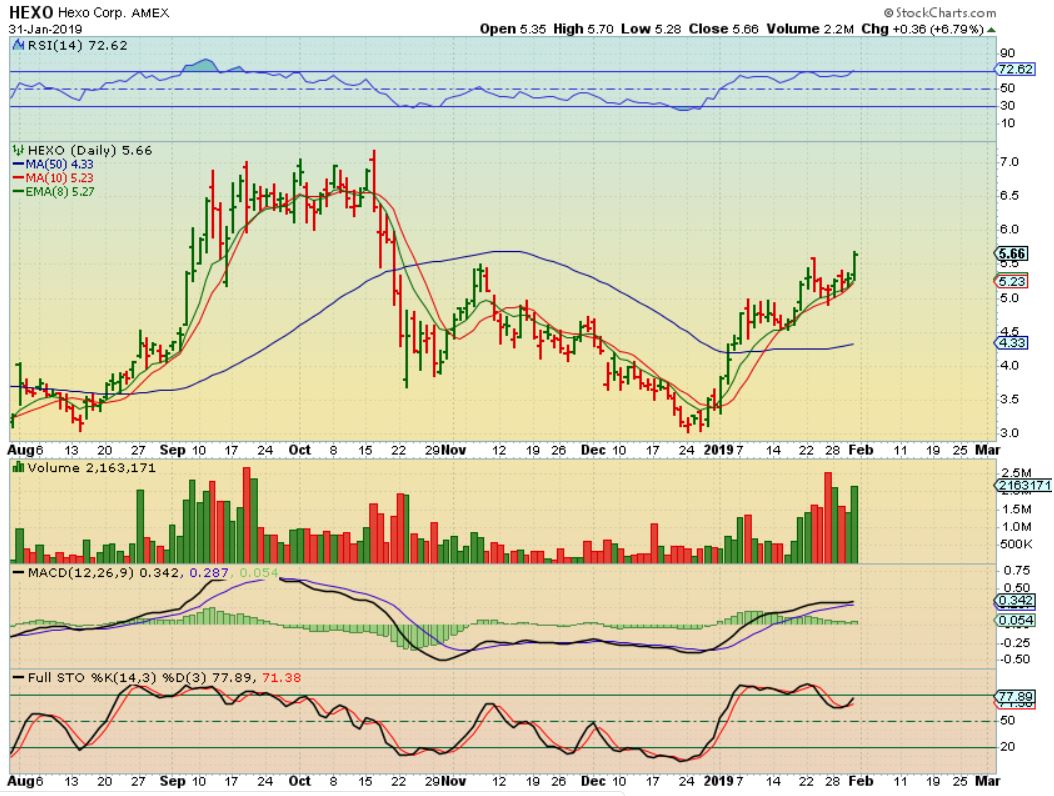Click the volume bars icon before Volume 2,163,171
1054x796 pixels.
[x=19, y=467]
